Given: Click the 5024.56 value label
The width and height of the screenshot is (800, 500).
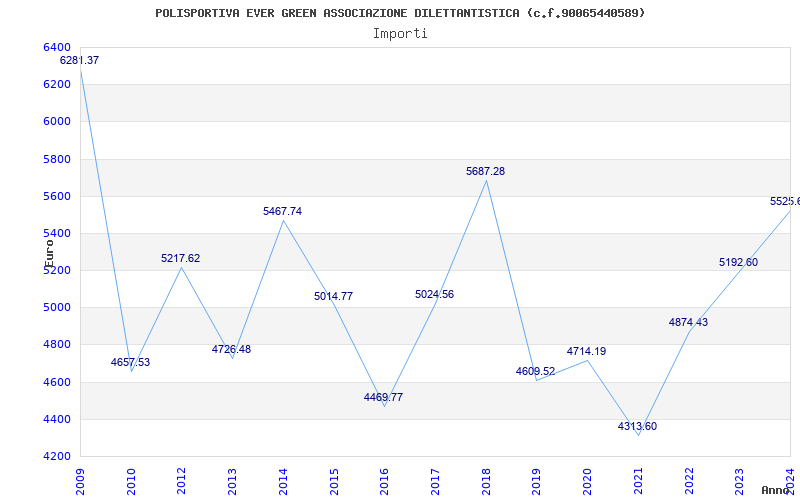Looking at the screenshot, I should (x=435, y=294).
